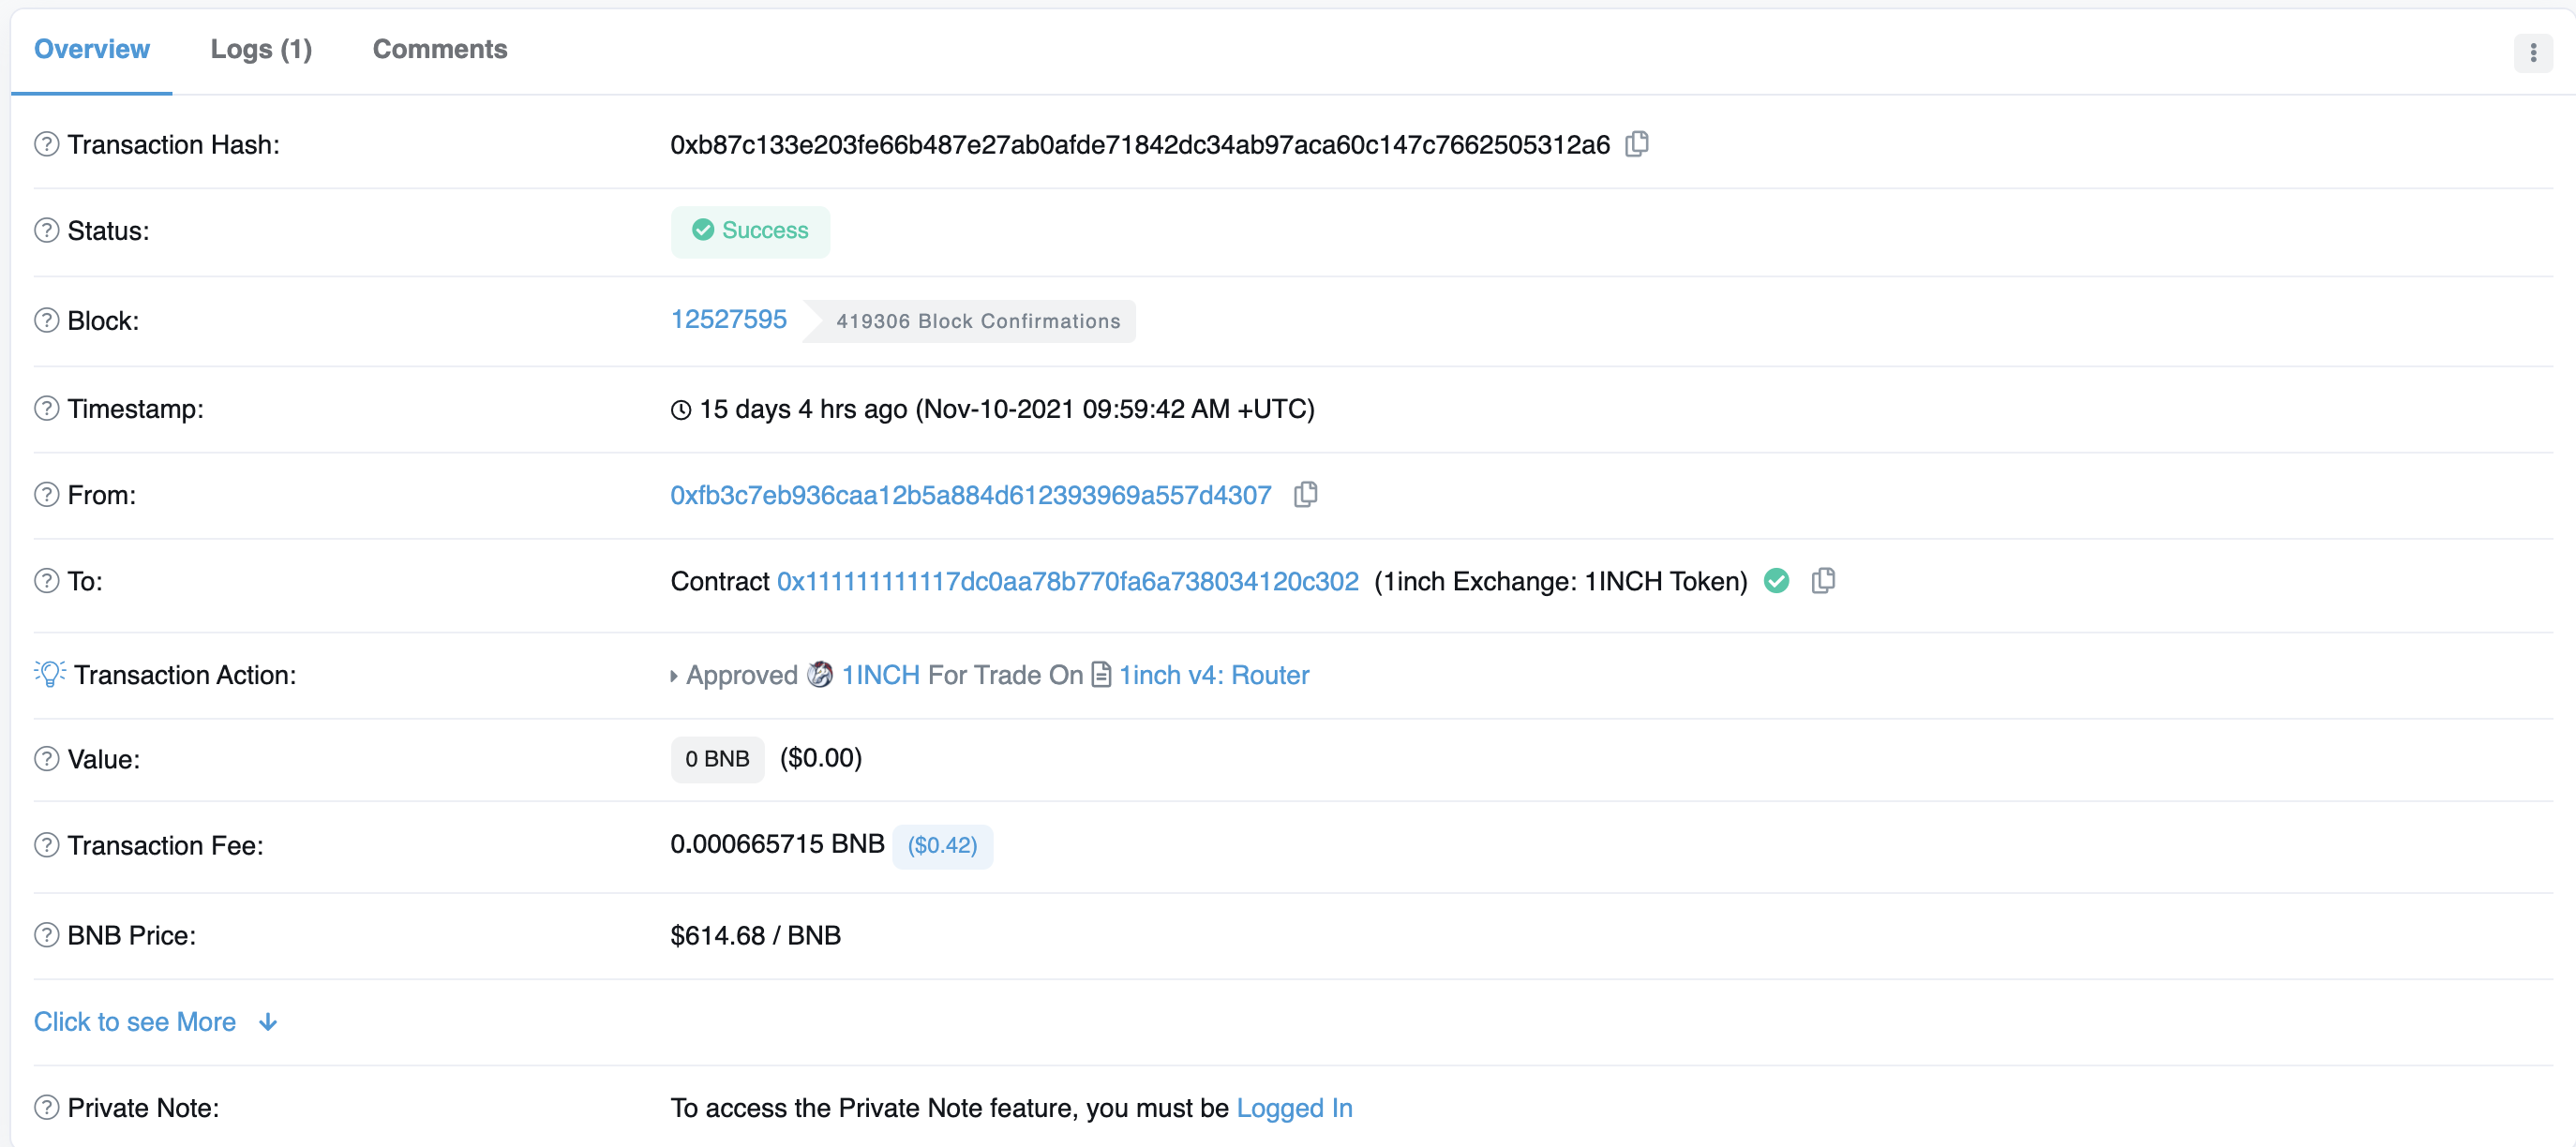This screenshot has width=2576, height=1147.
Task: Click the contract document icon before Router
Action: (x=1101, y=675)
